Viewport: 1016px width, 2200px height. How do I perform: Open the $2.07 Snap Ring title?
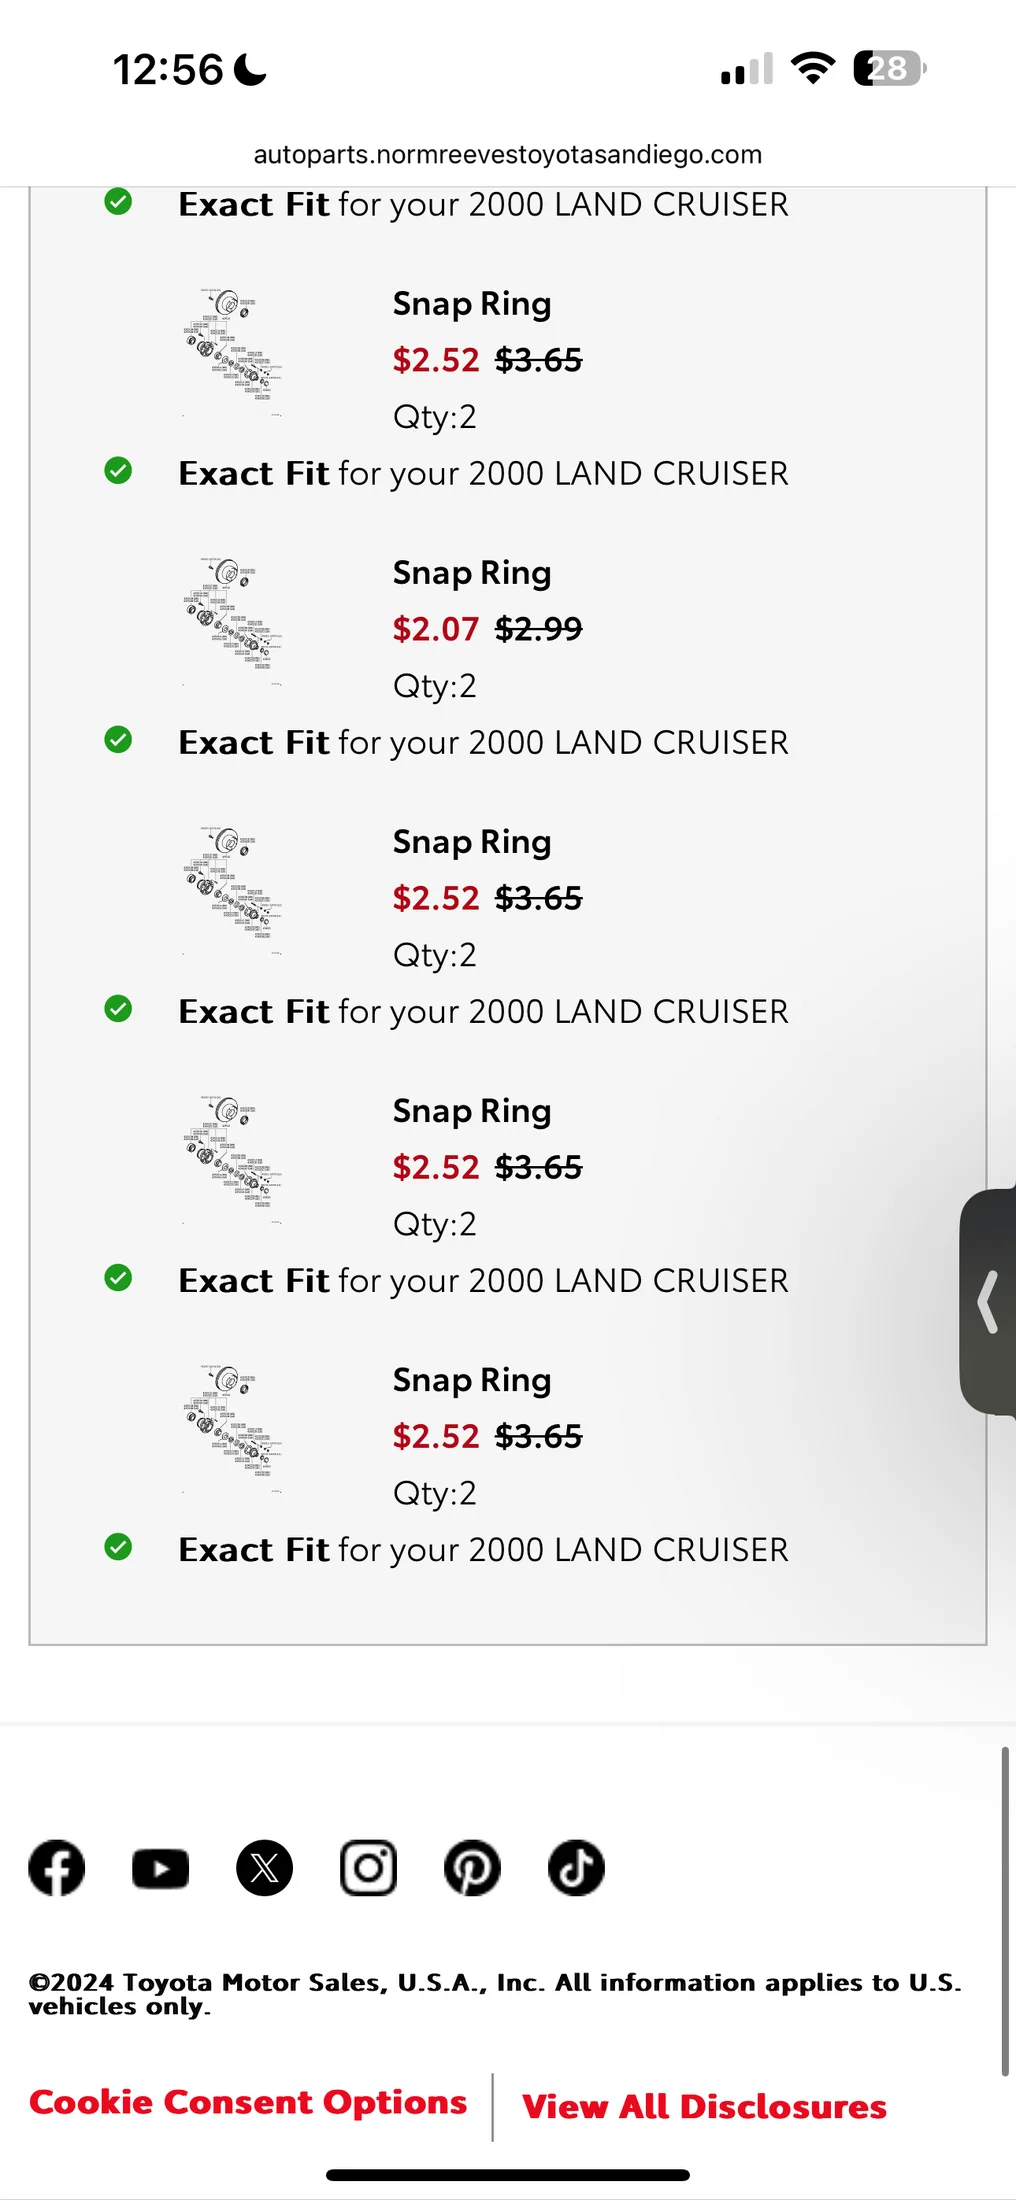click(472, 573)
